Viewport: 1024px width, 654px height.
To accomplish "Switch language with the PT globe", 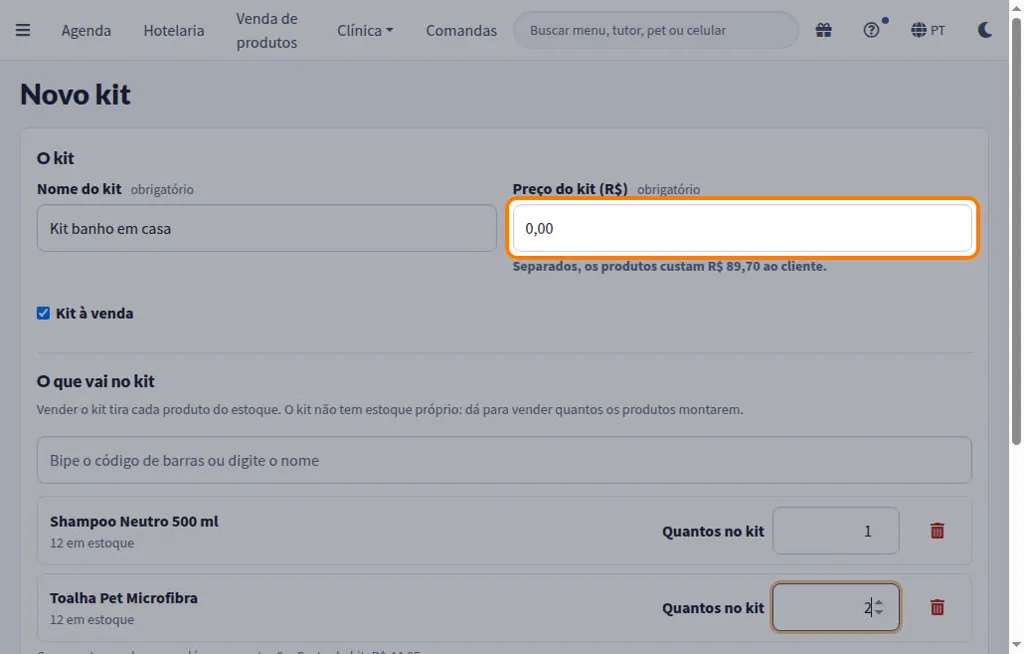I will coord(928,30).
